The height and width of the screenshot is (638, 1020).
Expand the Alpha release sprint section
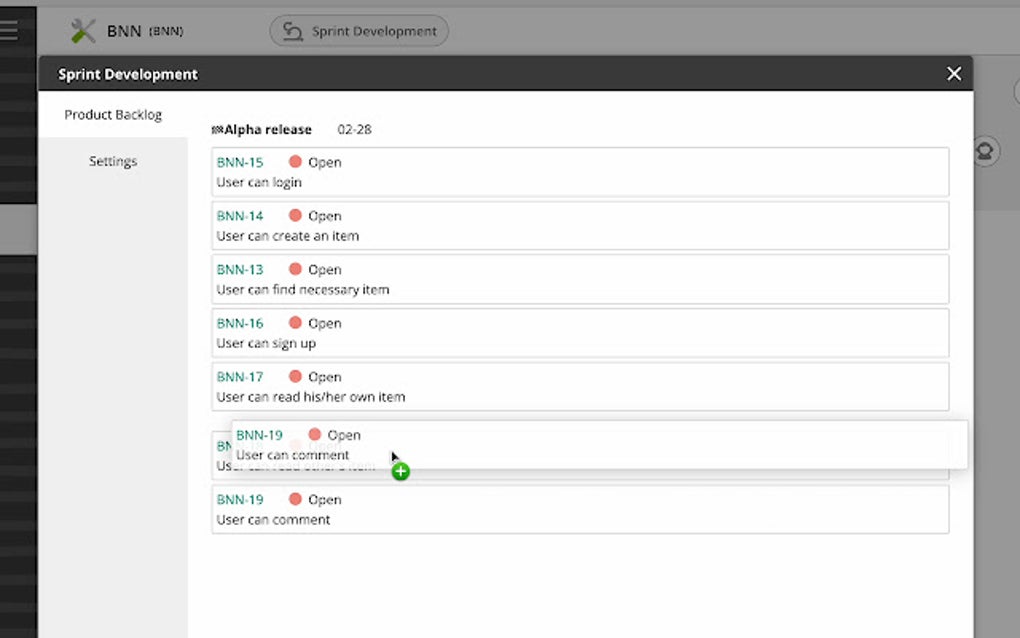(x=268, y=129)
